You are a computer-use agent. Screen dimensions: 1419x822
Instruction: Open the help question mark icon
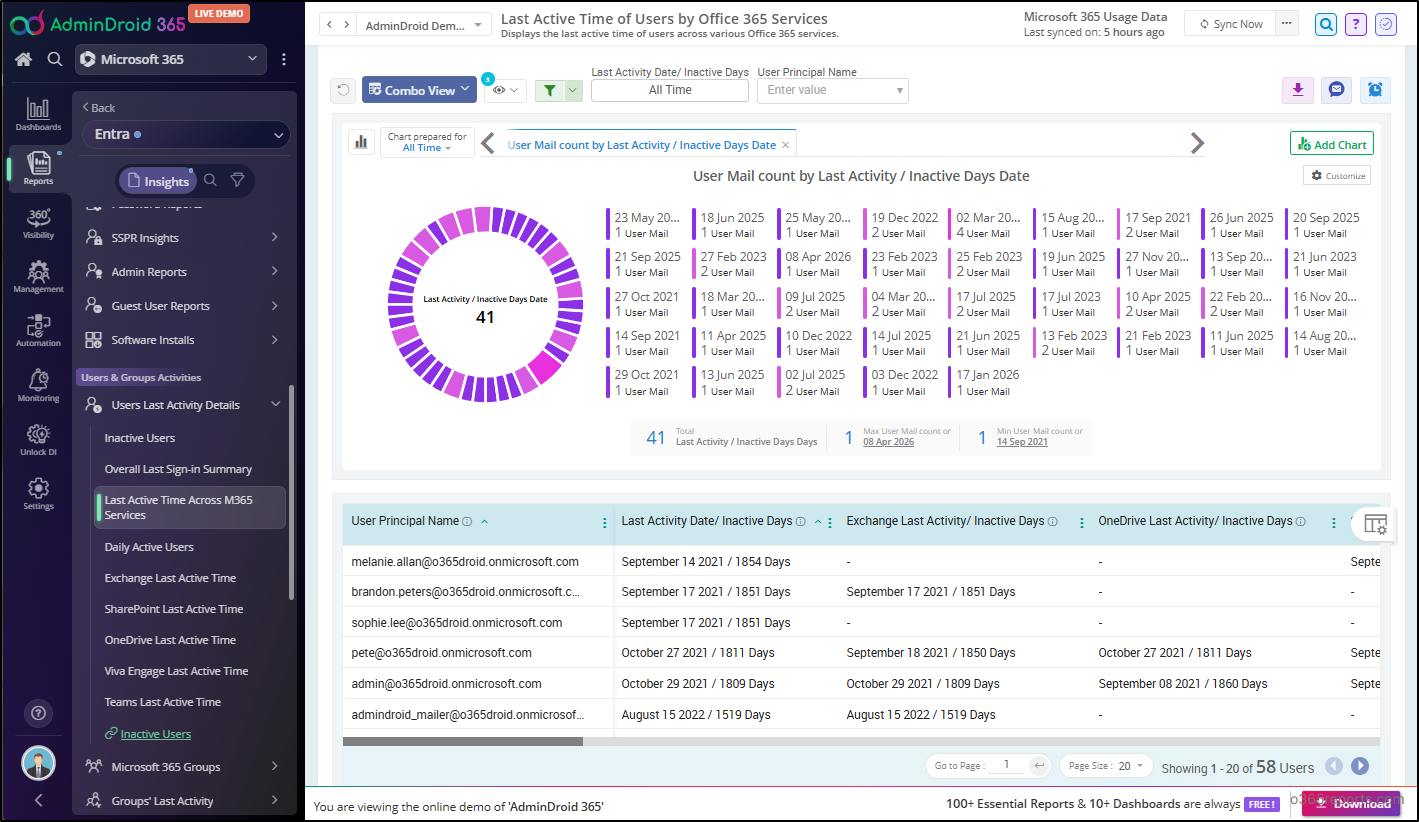(1356, 24)
